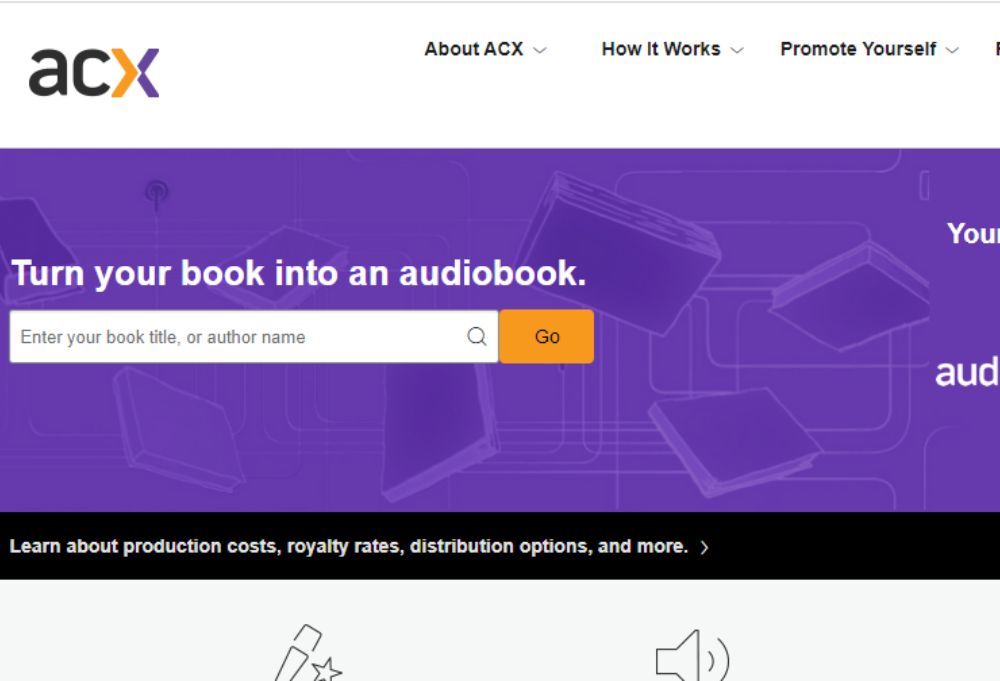The width and height of the screenshot is (1000, 681).
Task: Select the Promote Yourself menu label
Action: 858,49
